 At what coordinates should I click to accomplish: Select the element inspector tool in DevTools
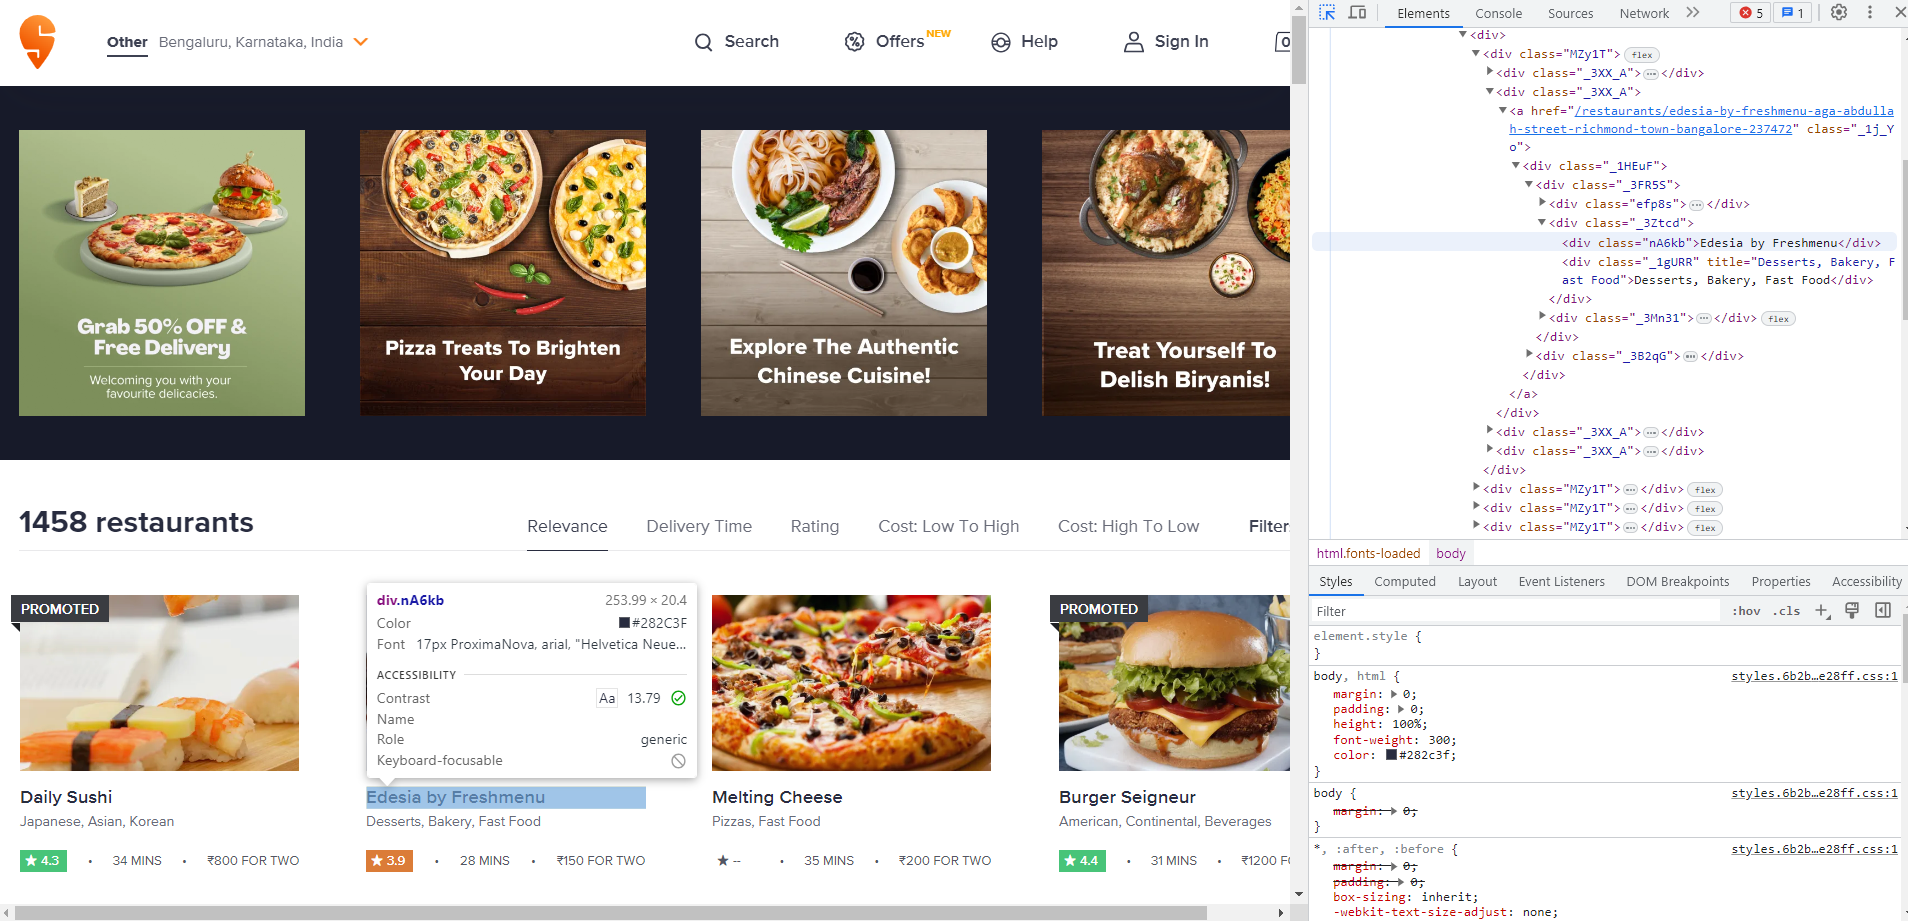(1327, 13)
